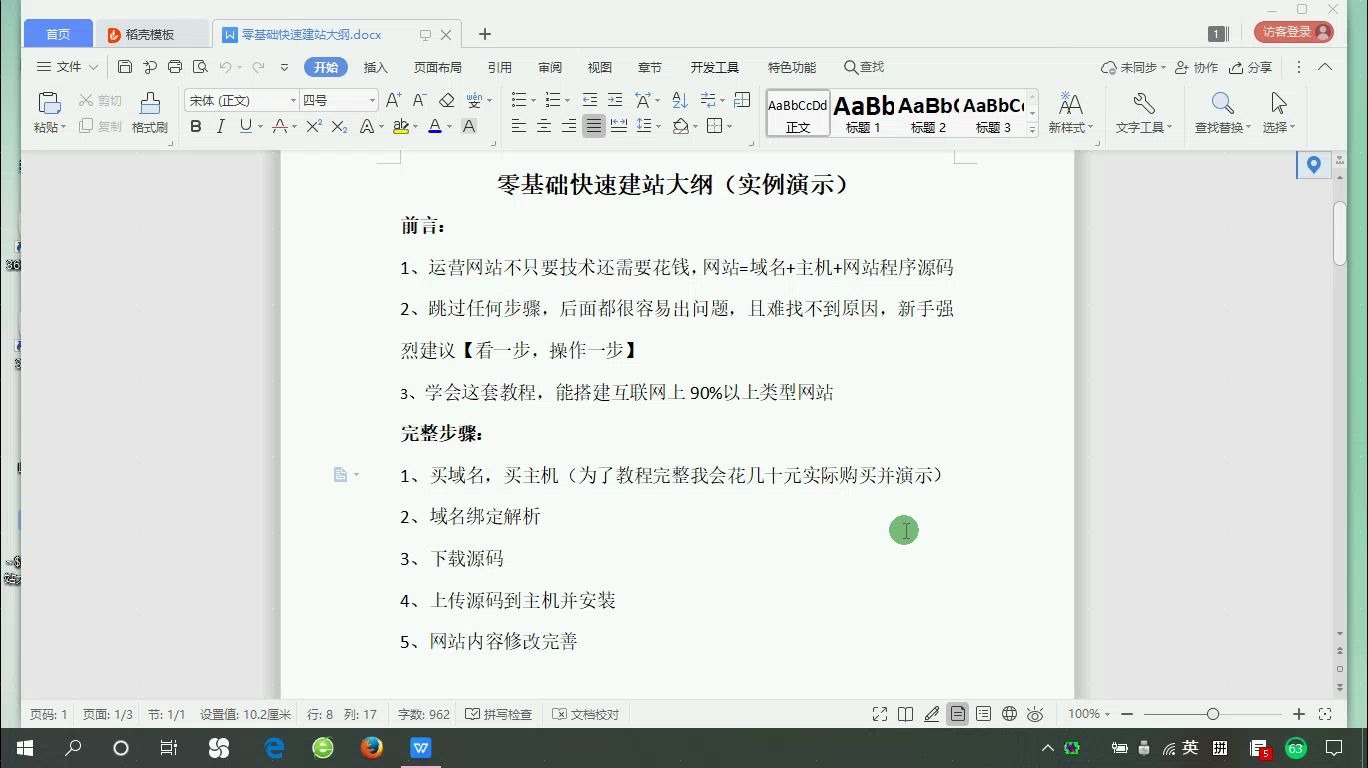Click the highlight color (ab) icon
1368x768 pixels.
[399, 126]
